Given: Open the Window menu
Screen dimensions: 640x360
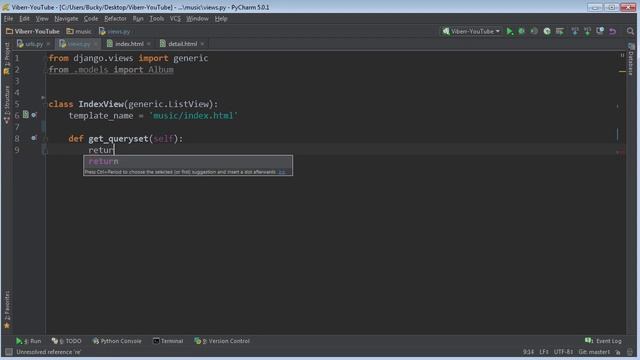Looking at the screenshot, I should (x=197, y=19).
